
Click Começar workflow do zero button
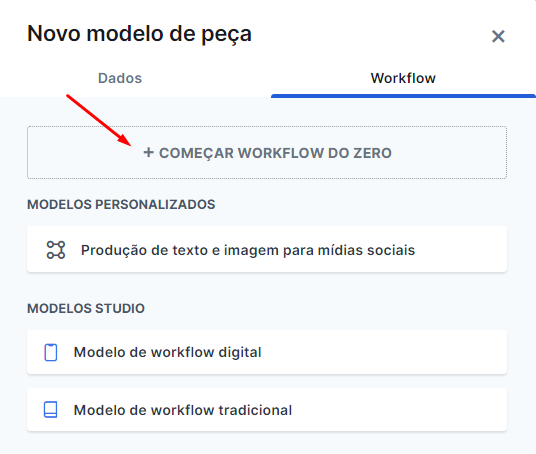click(267, 152)
